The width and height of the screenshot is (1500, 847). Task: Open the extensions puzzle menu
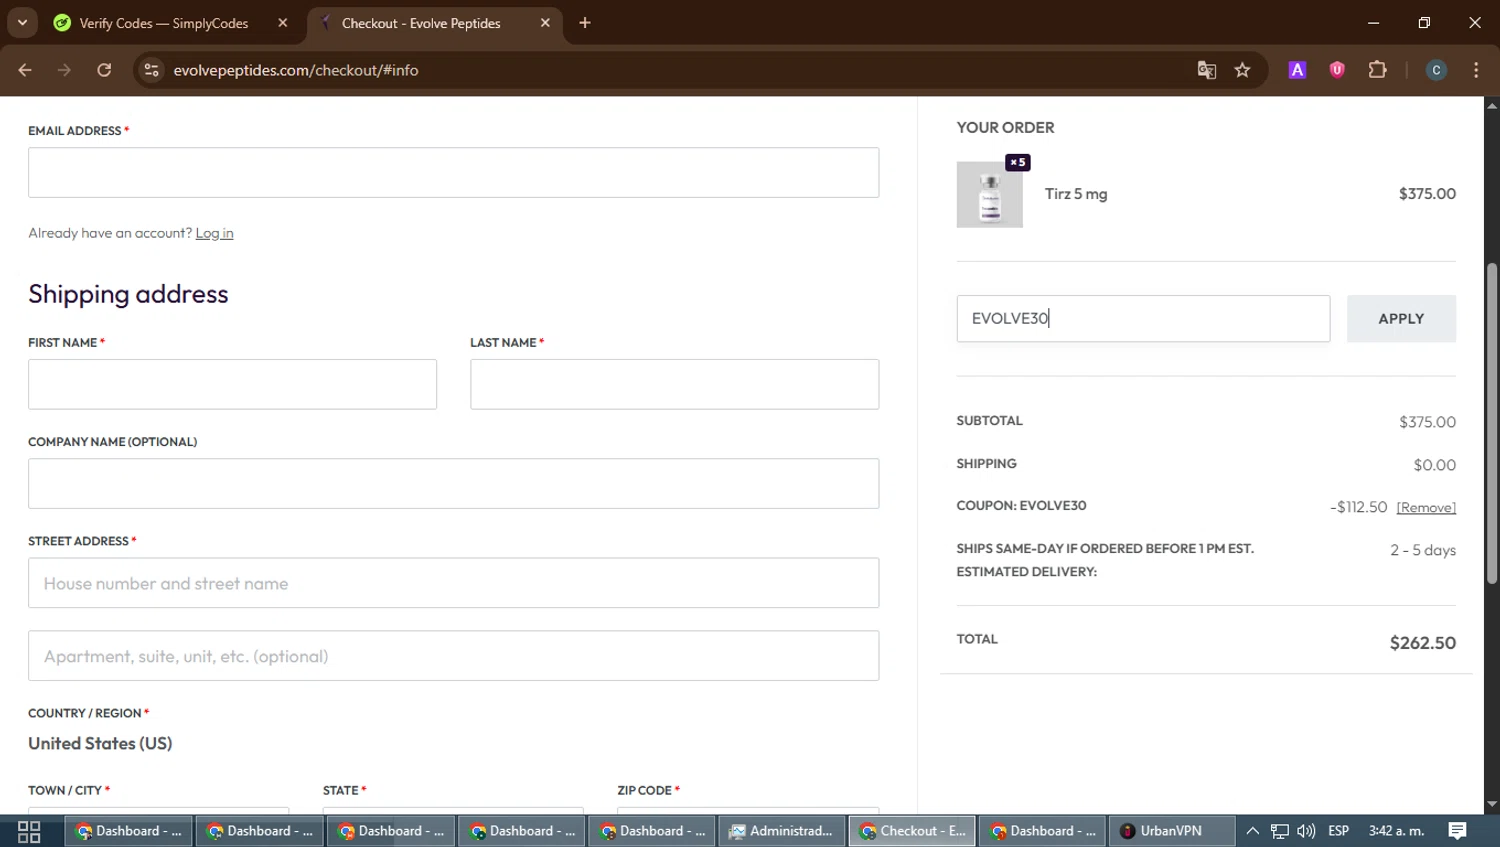click(x=1378, y=70)
